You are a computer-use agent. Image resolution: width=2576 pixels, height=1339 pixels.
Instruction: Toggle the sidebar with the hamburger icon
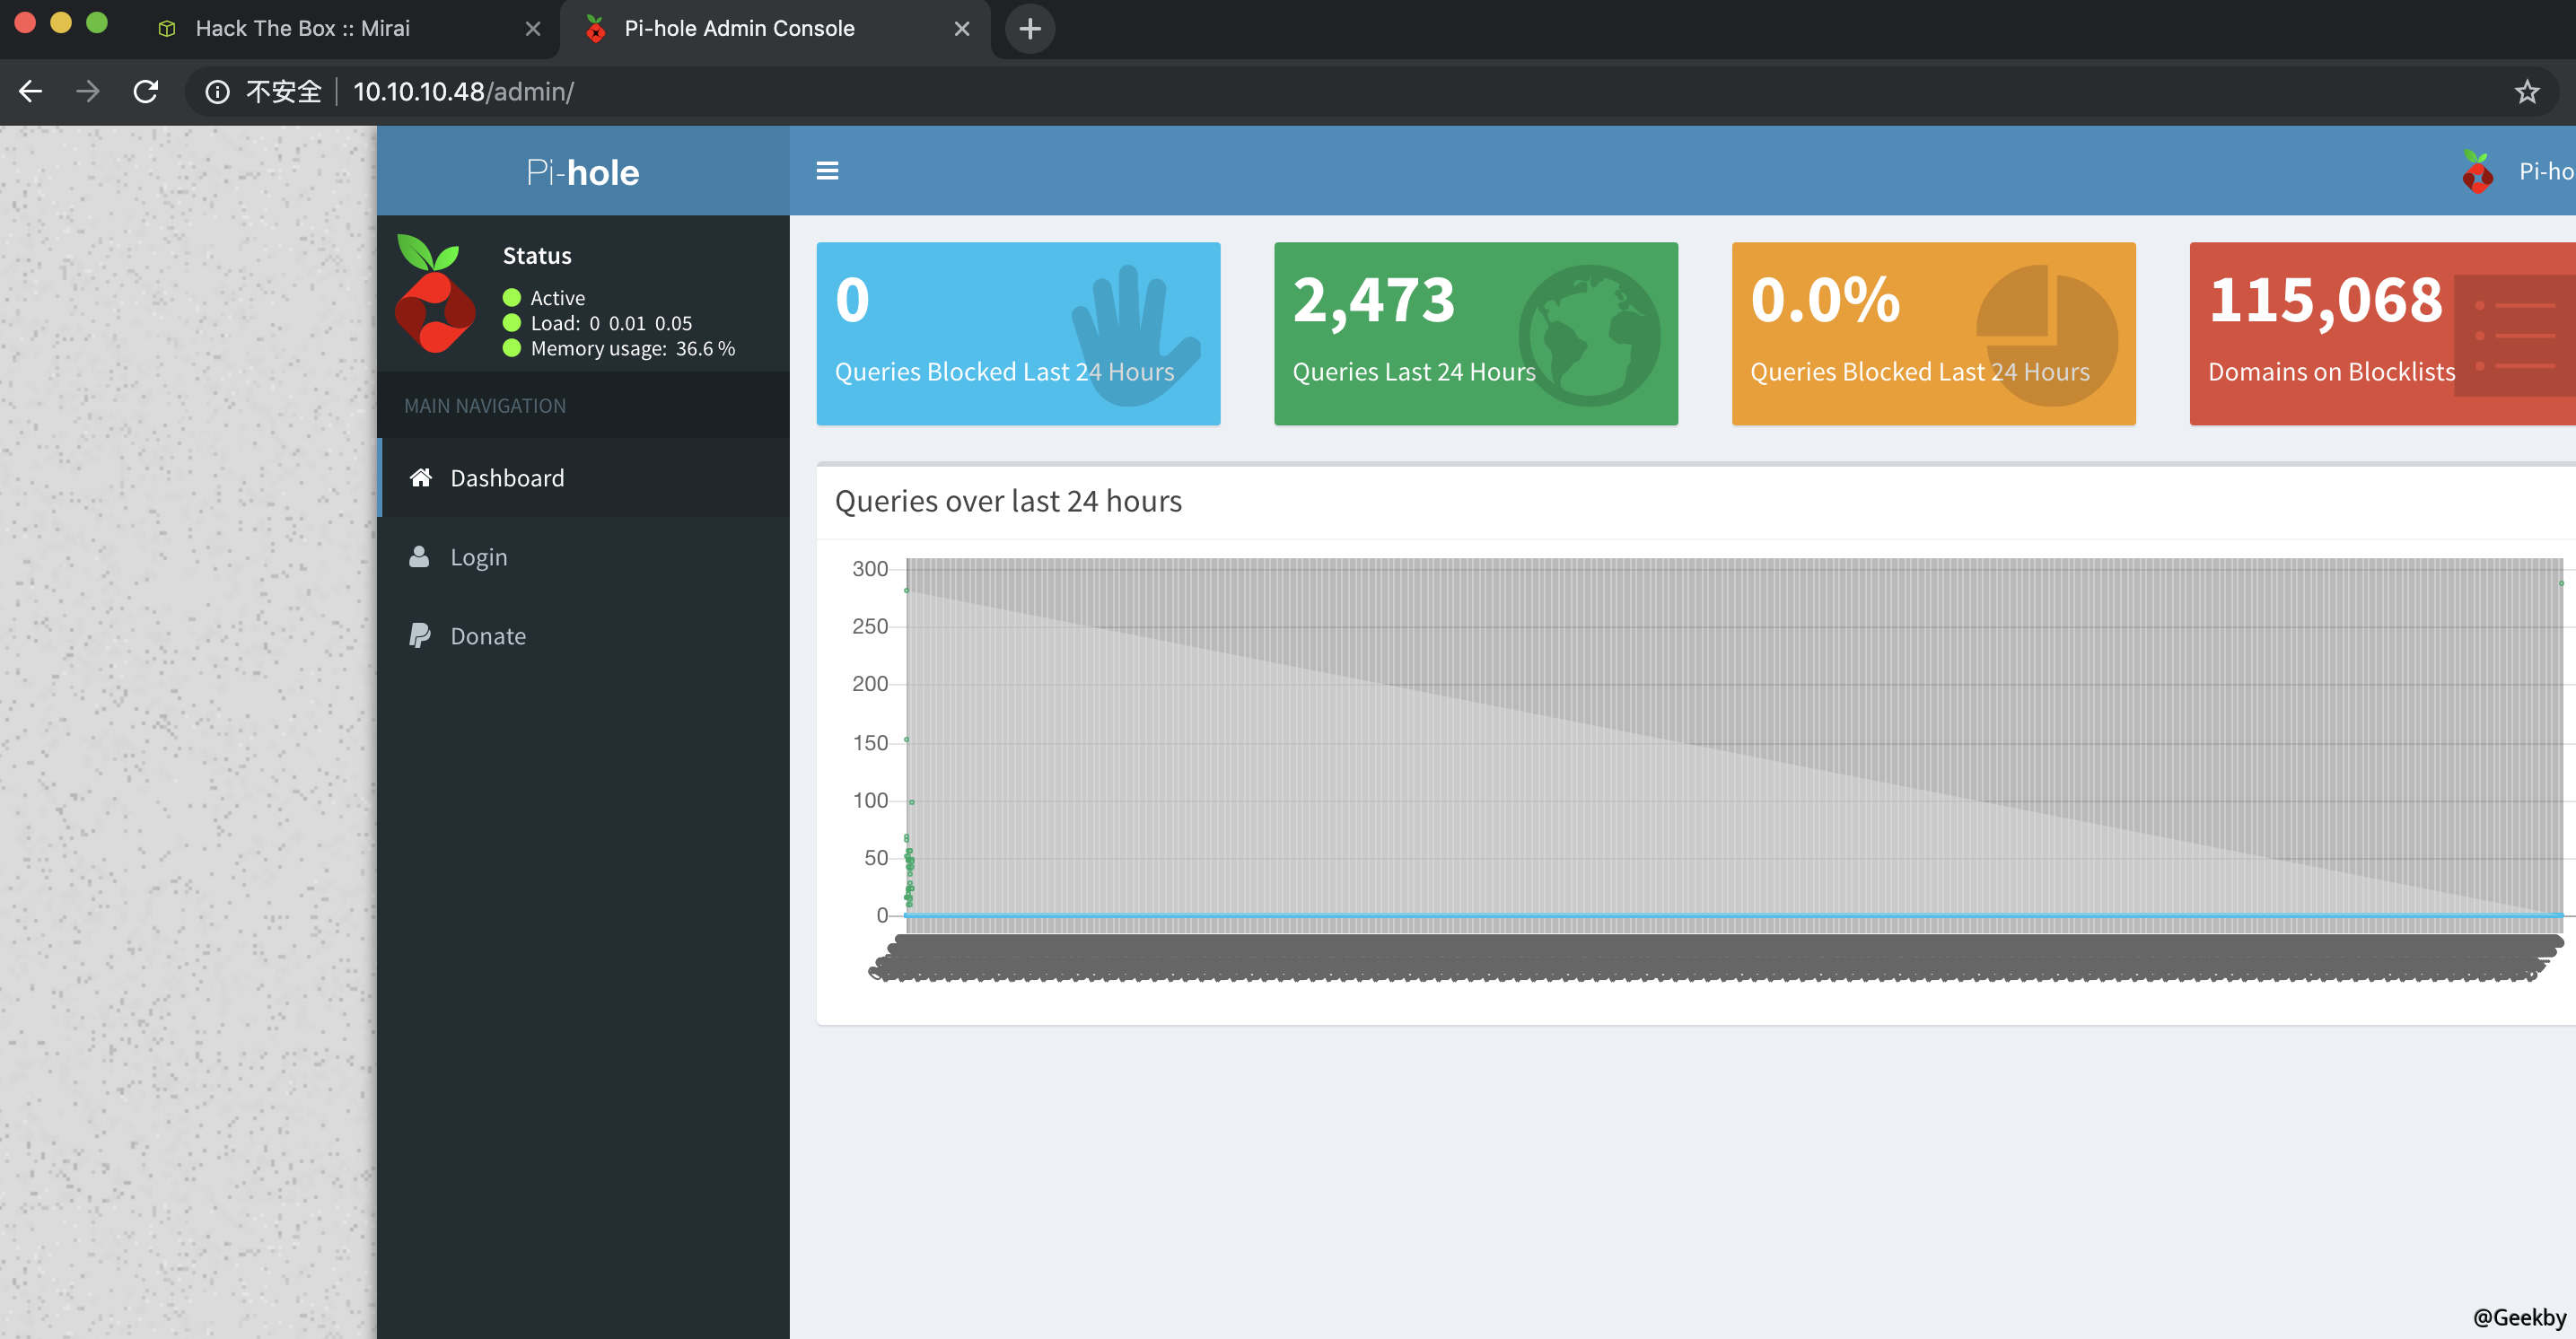(x=827, y=171)
